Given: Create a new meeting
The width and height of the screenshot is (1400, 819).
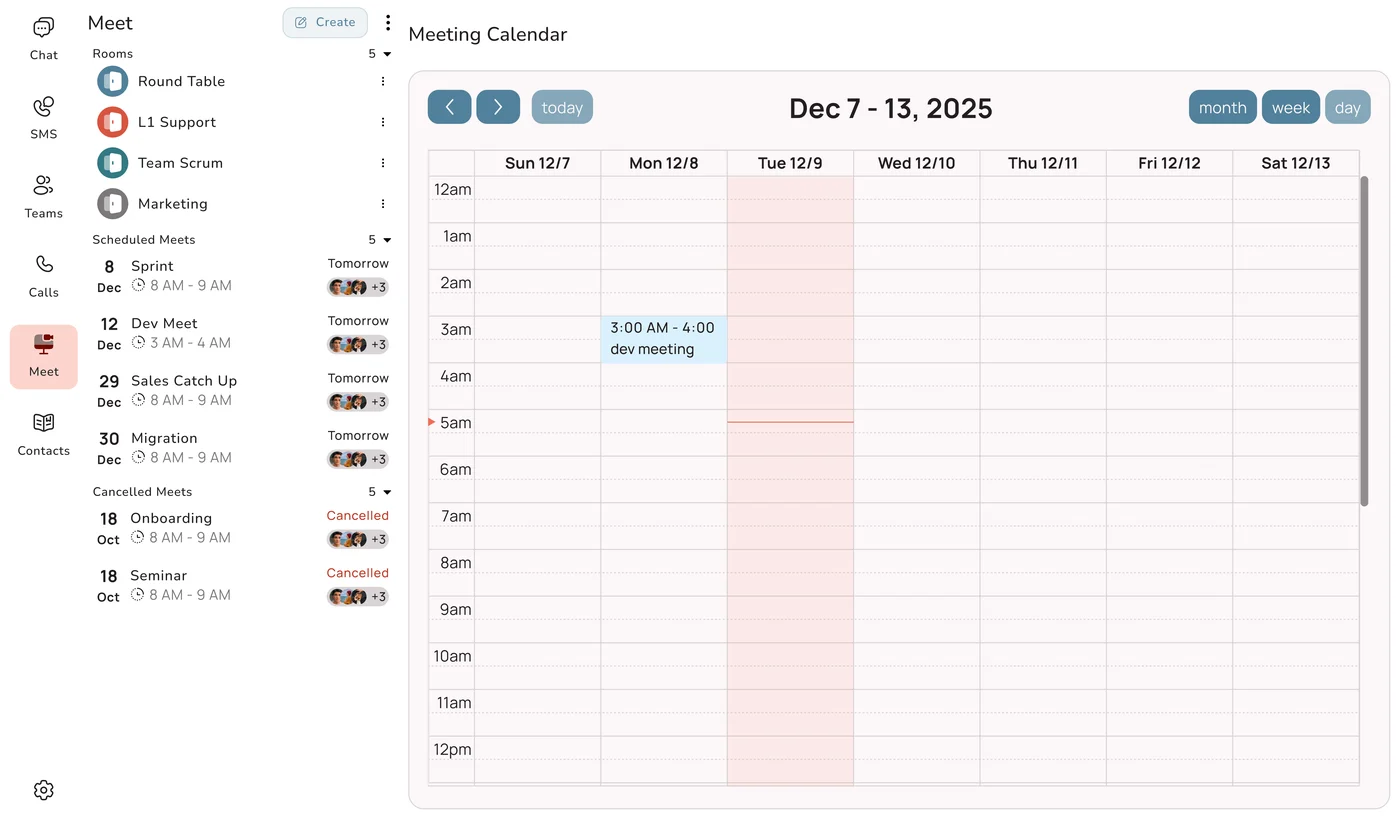Looking at the screenshot, I should tap(325, 22).
